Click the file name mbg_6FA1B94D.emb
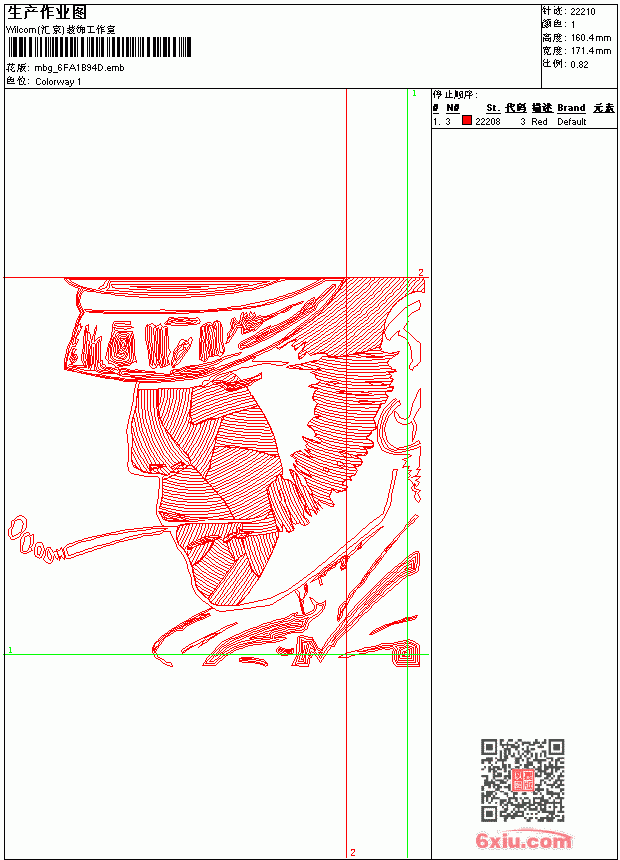The width and height of the screenshot is (620, 860). [x=80, y=68]
